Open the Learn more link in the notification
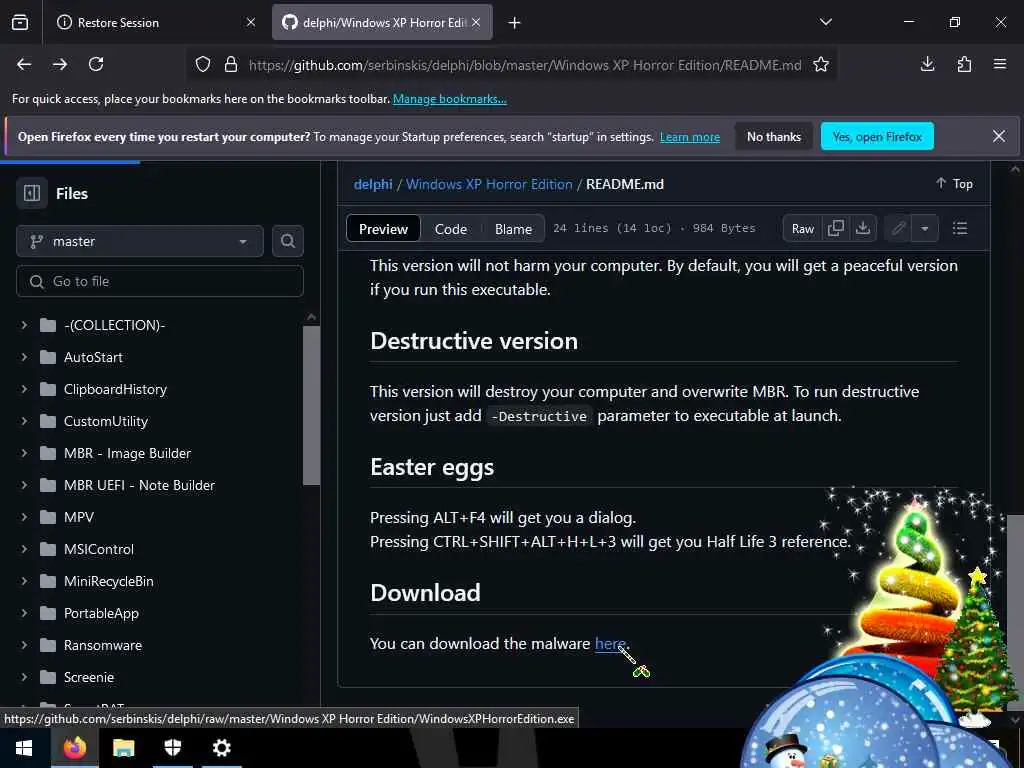The height and width of the screenshot is (768, 1024). coord(690,137)
